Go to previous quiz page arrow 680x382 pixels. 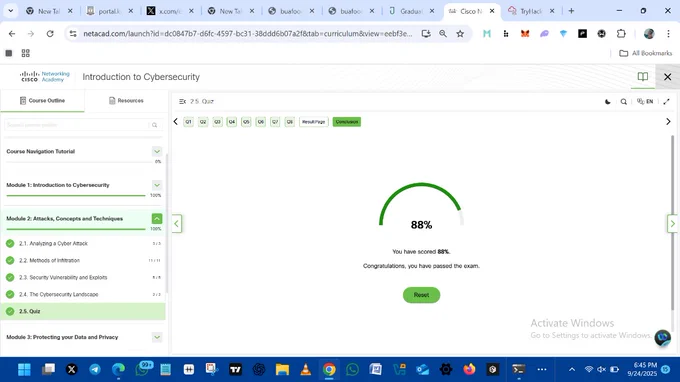176,122
